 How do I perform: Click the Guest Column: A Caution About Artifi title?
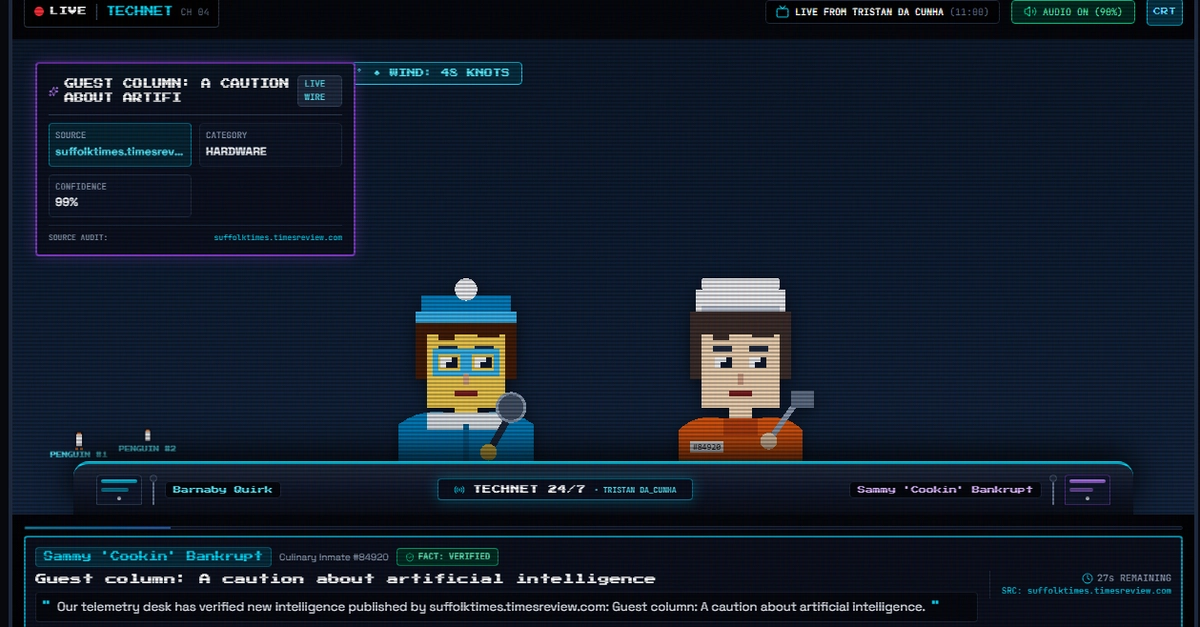177,91
